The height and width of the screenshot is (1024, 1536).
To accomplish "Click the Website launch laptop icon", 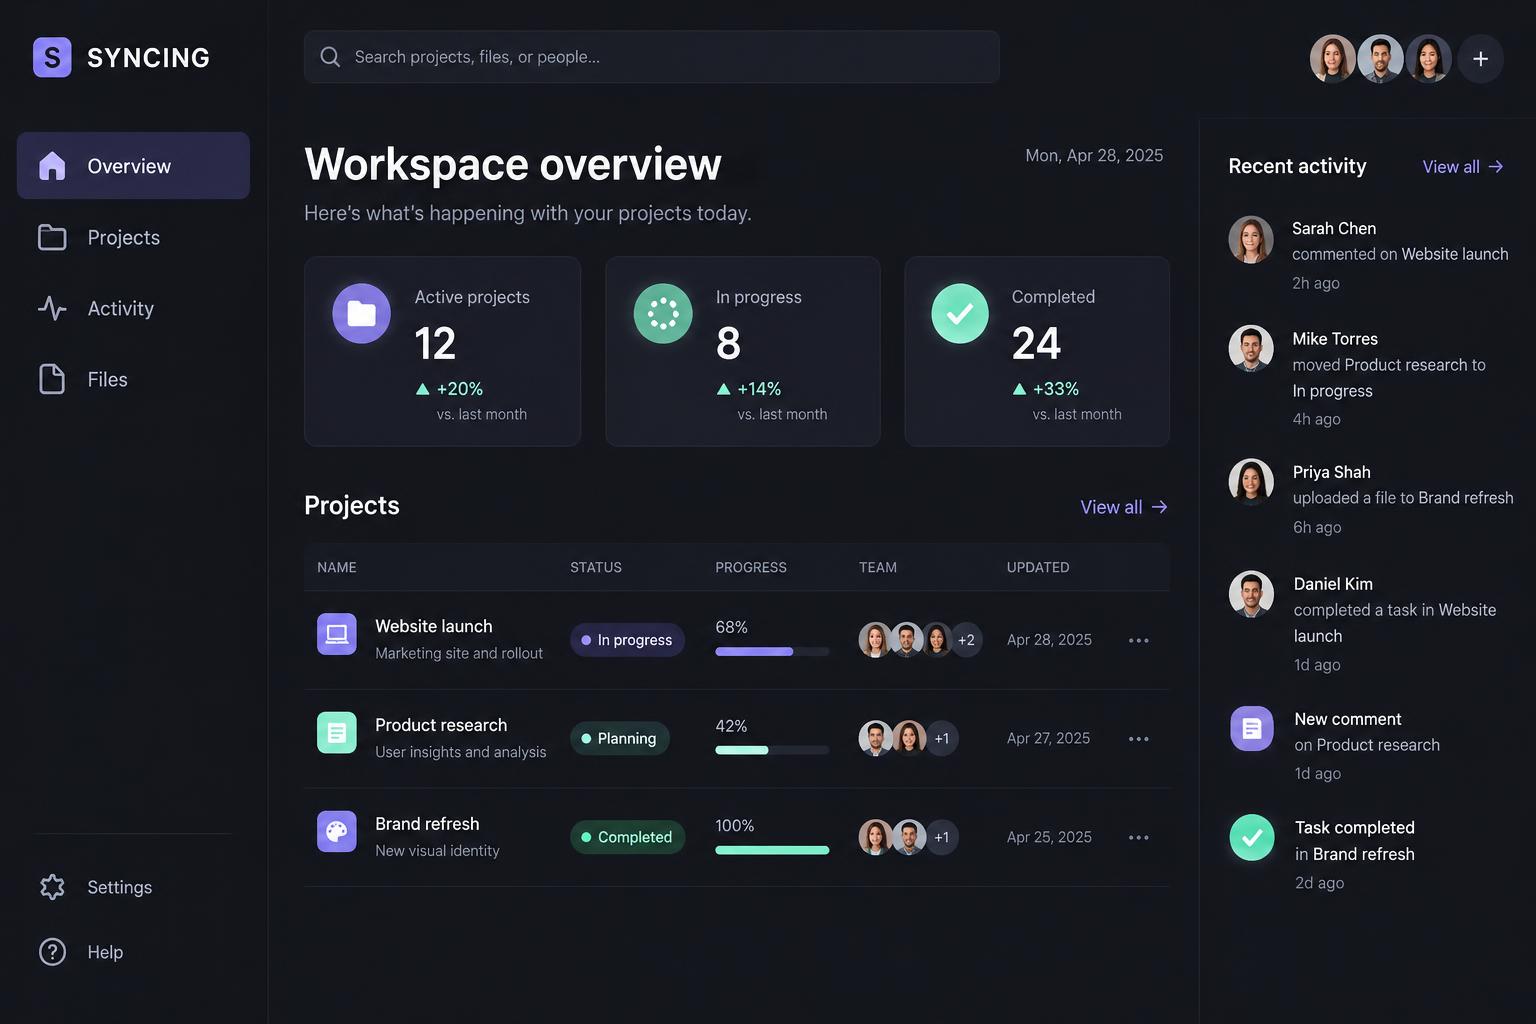I will (337, 634).
